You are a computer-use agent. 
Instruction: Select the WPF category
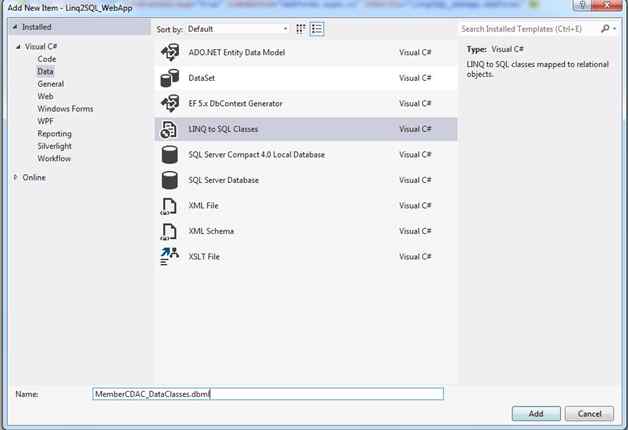click(45, 121)
